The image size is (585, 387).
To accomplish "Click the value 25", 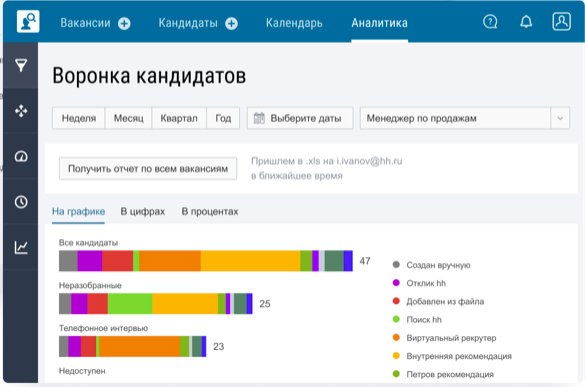I will pyautogui.click(x=265, y=304).
